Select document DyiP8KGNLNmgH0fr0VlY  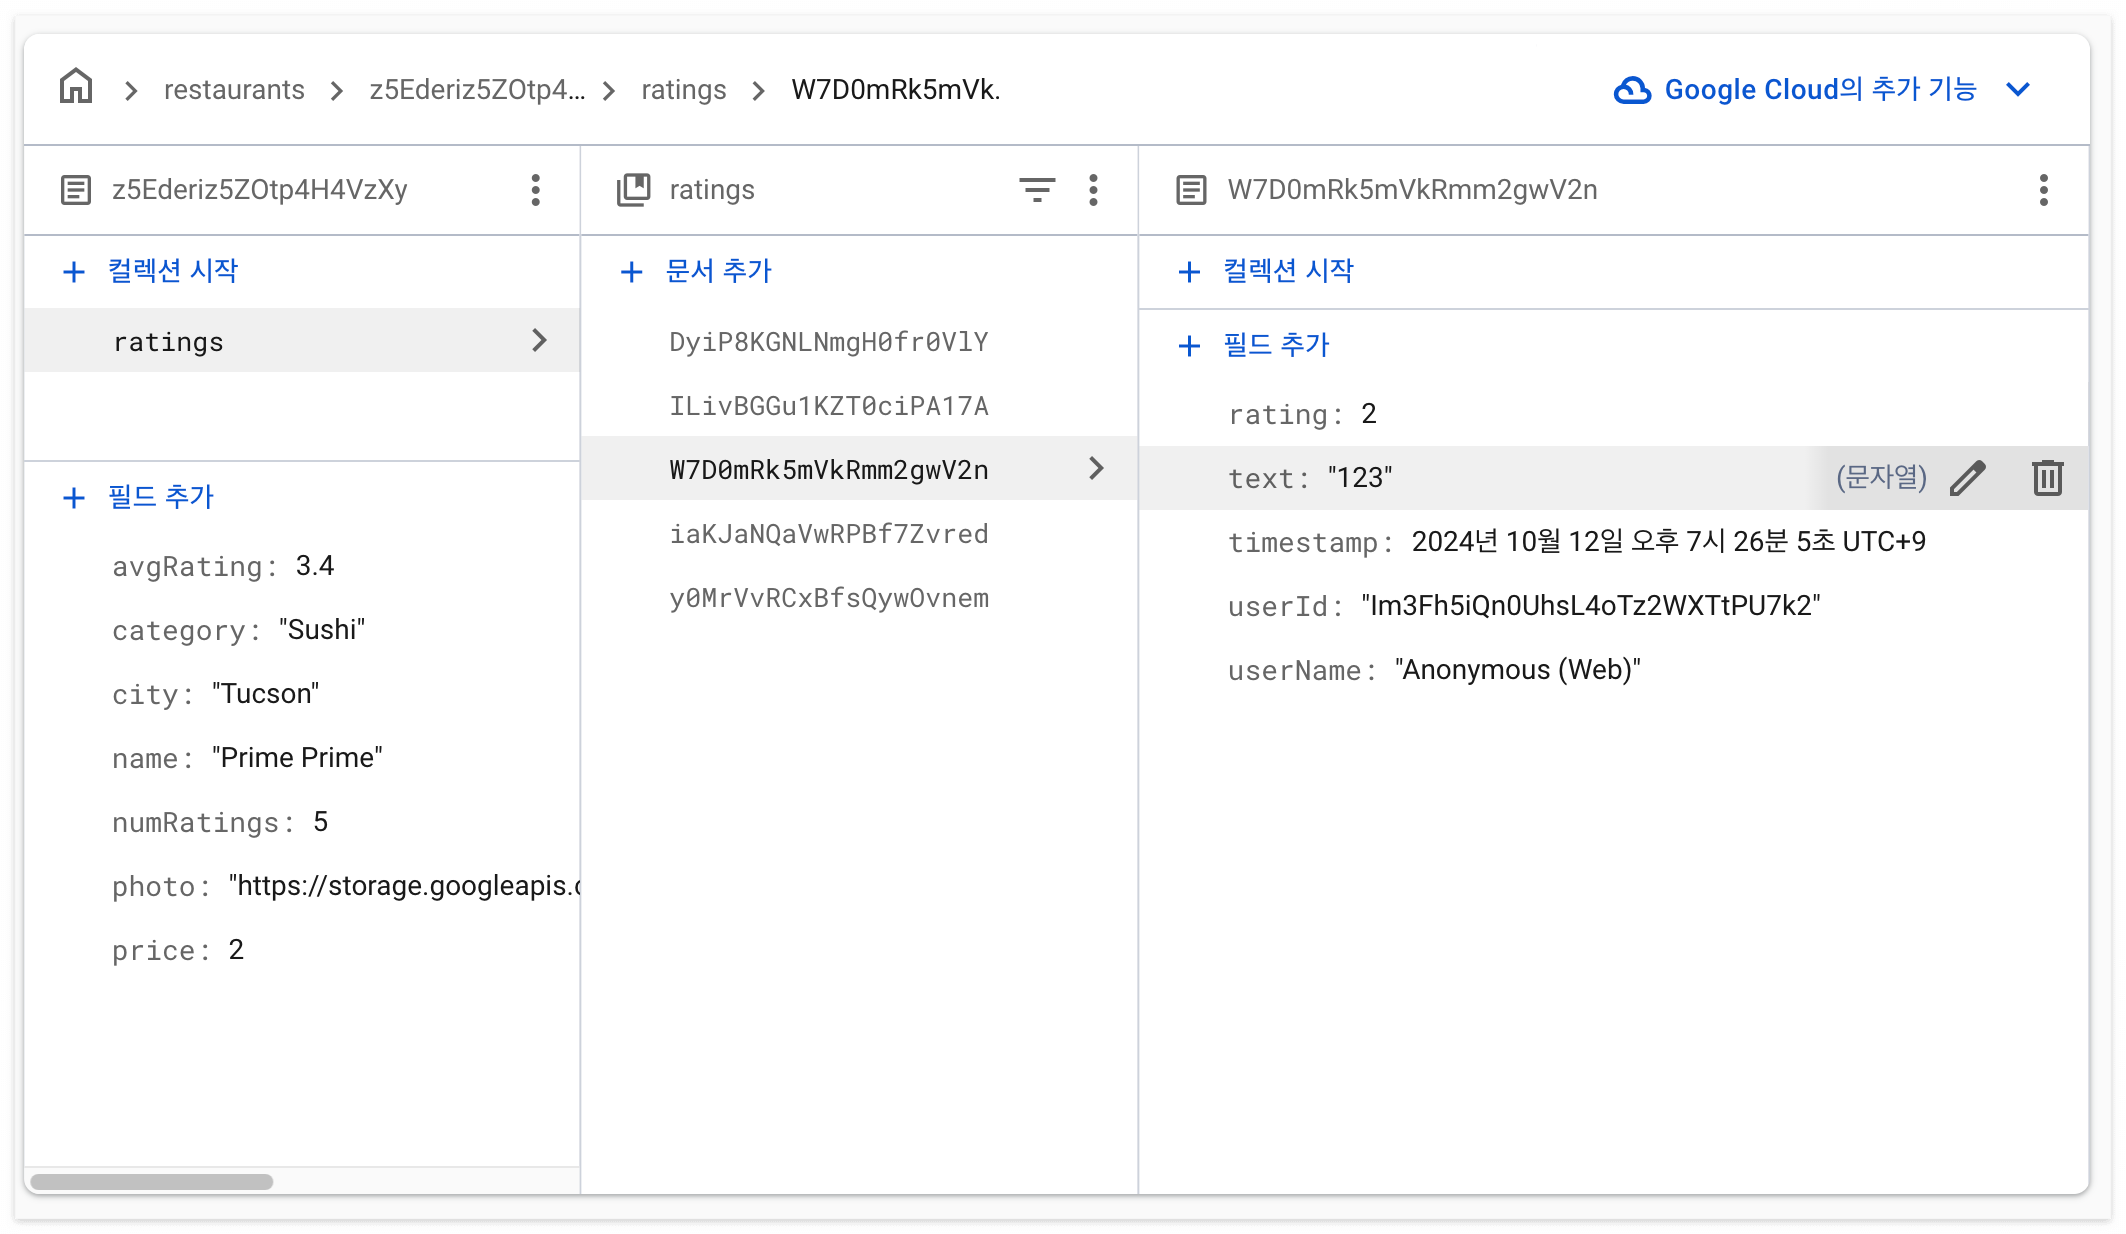coord(828,342)
